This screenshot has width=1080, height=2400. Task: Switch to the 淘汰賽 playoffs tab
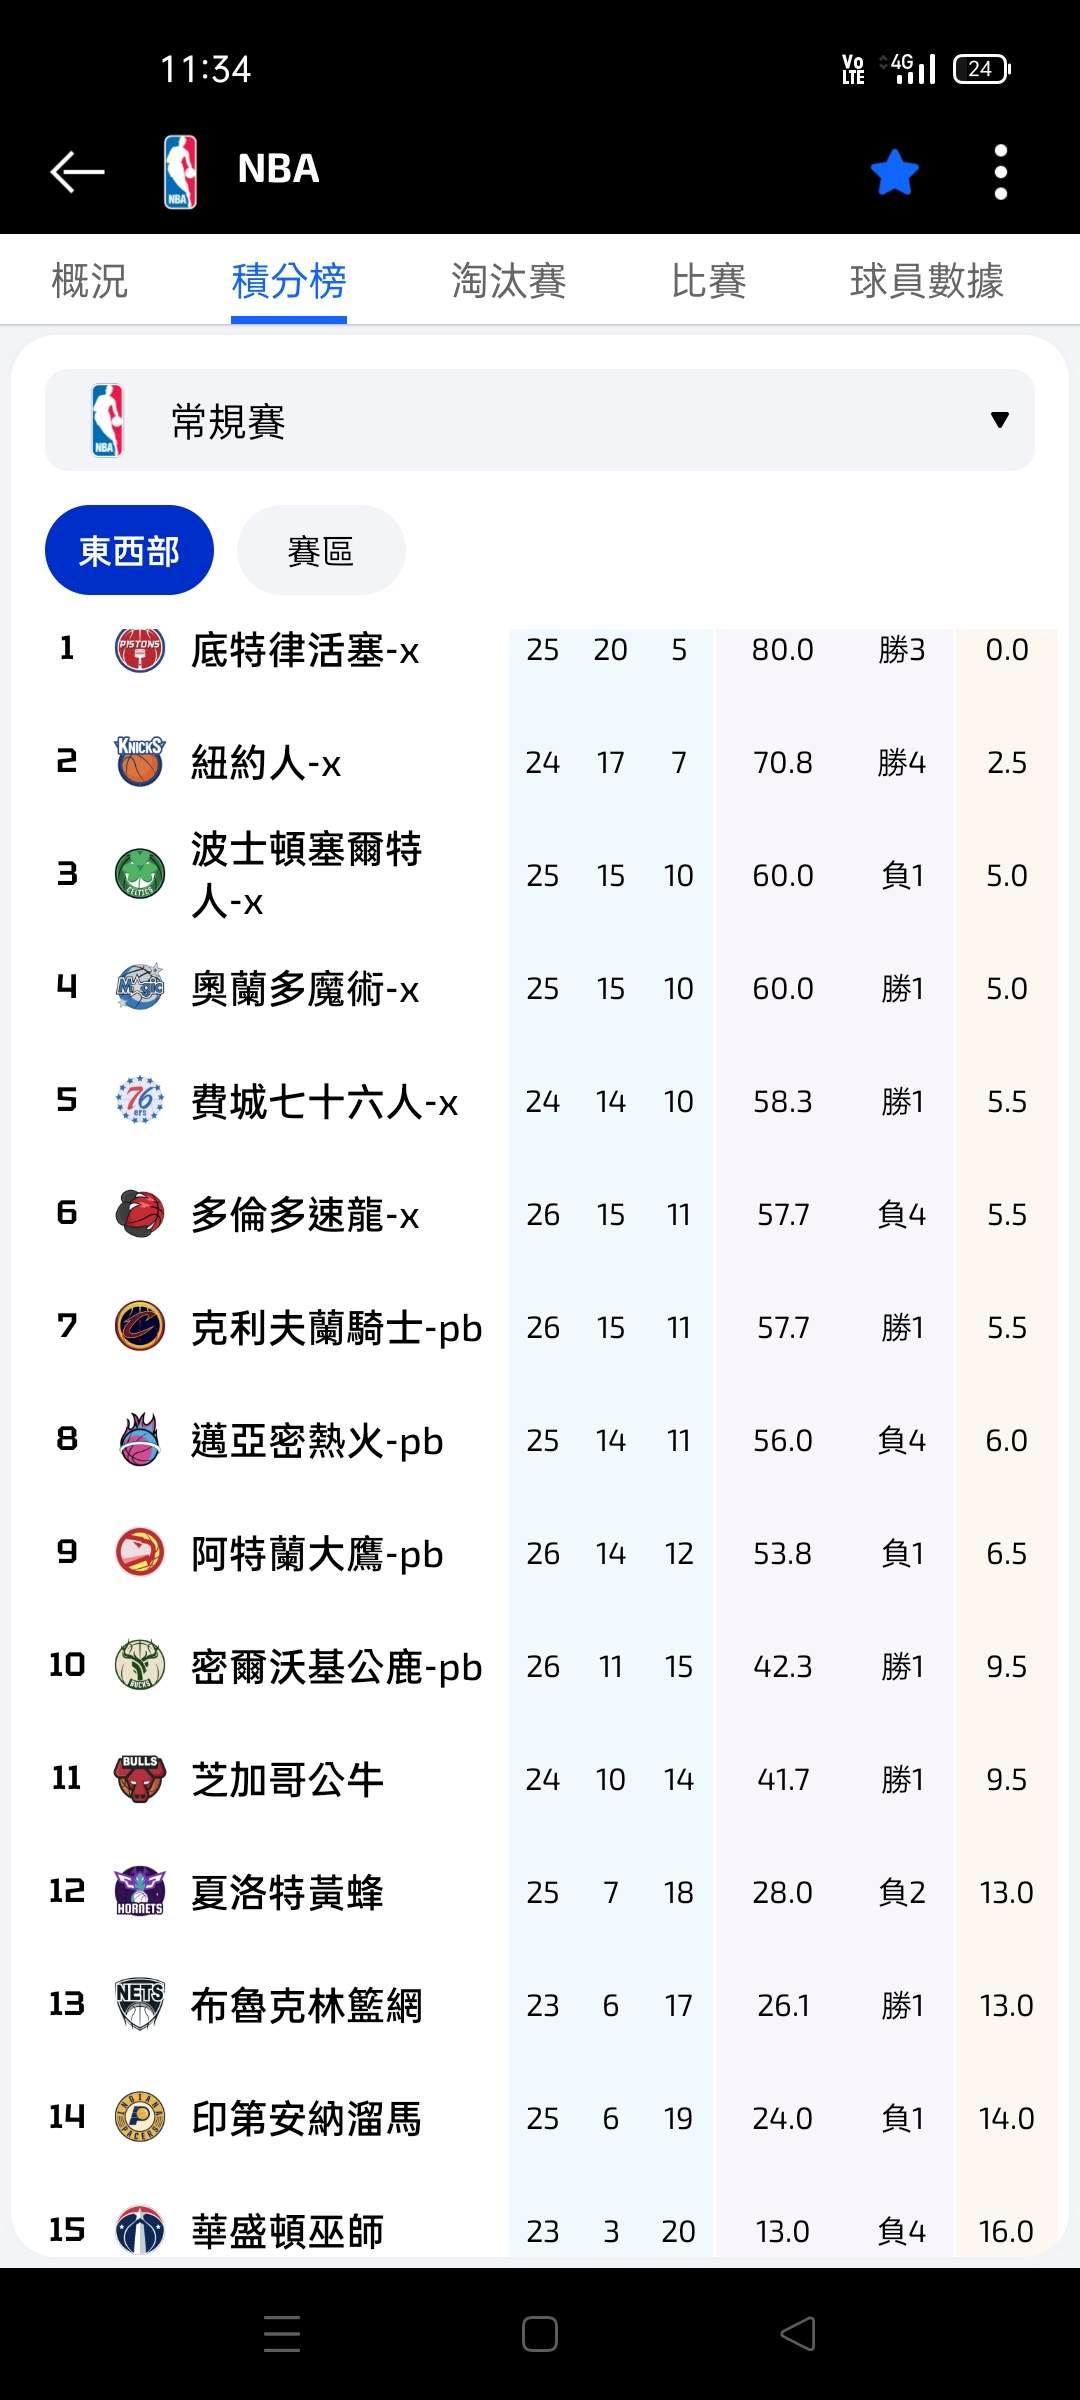point(508,281)
